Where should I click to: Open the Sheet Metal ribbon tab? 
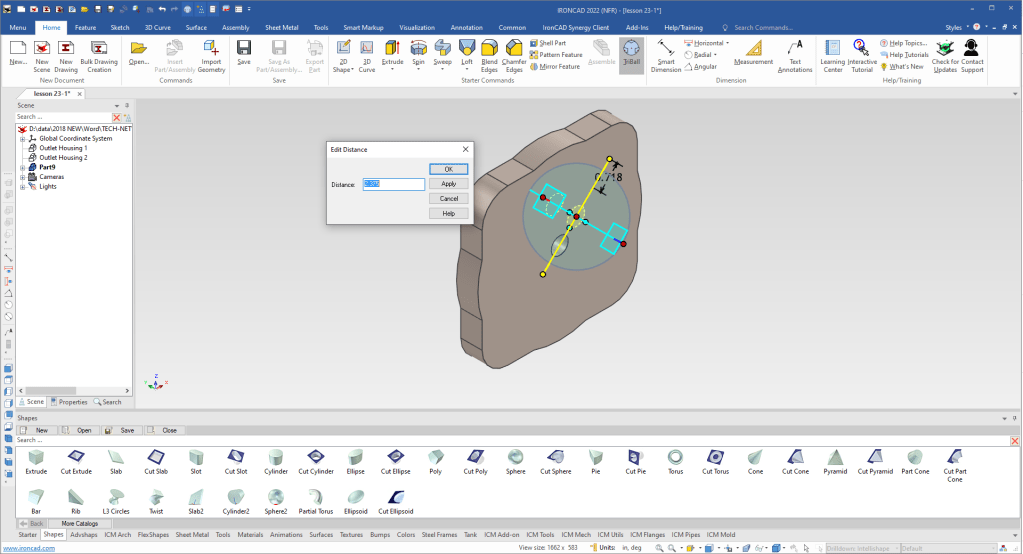point(282,28)
